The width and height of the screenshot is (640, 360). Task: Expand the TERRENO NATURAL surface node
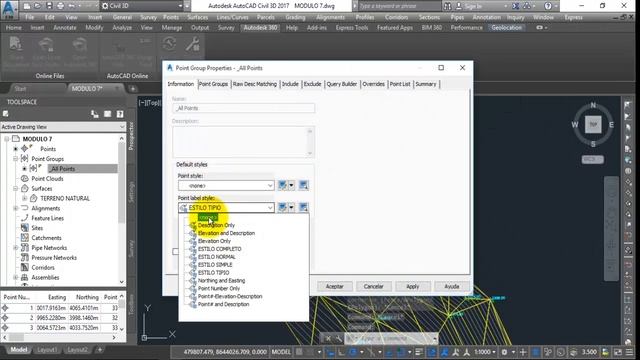click(24, 198)
